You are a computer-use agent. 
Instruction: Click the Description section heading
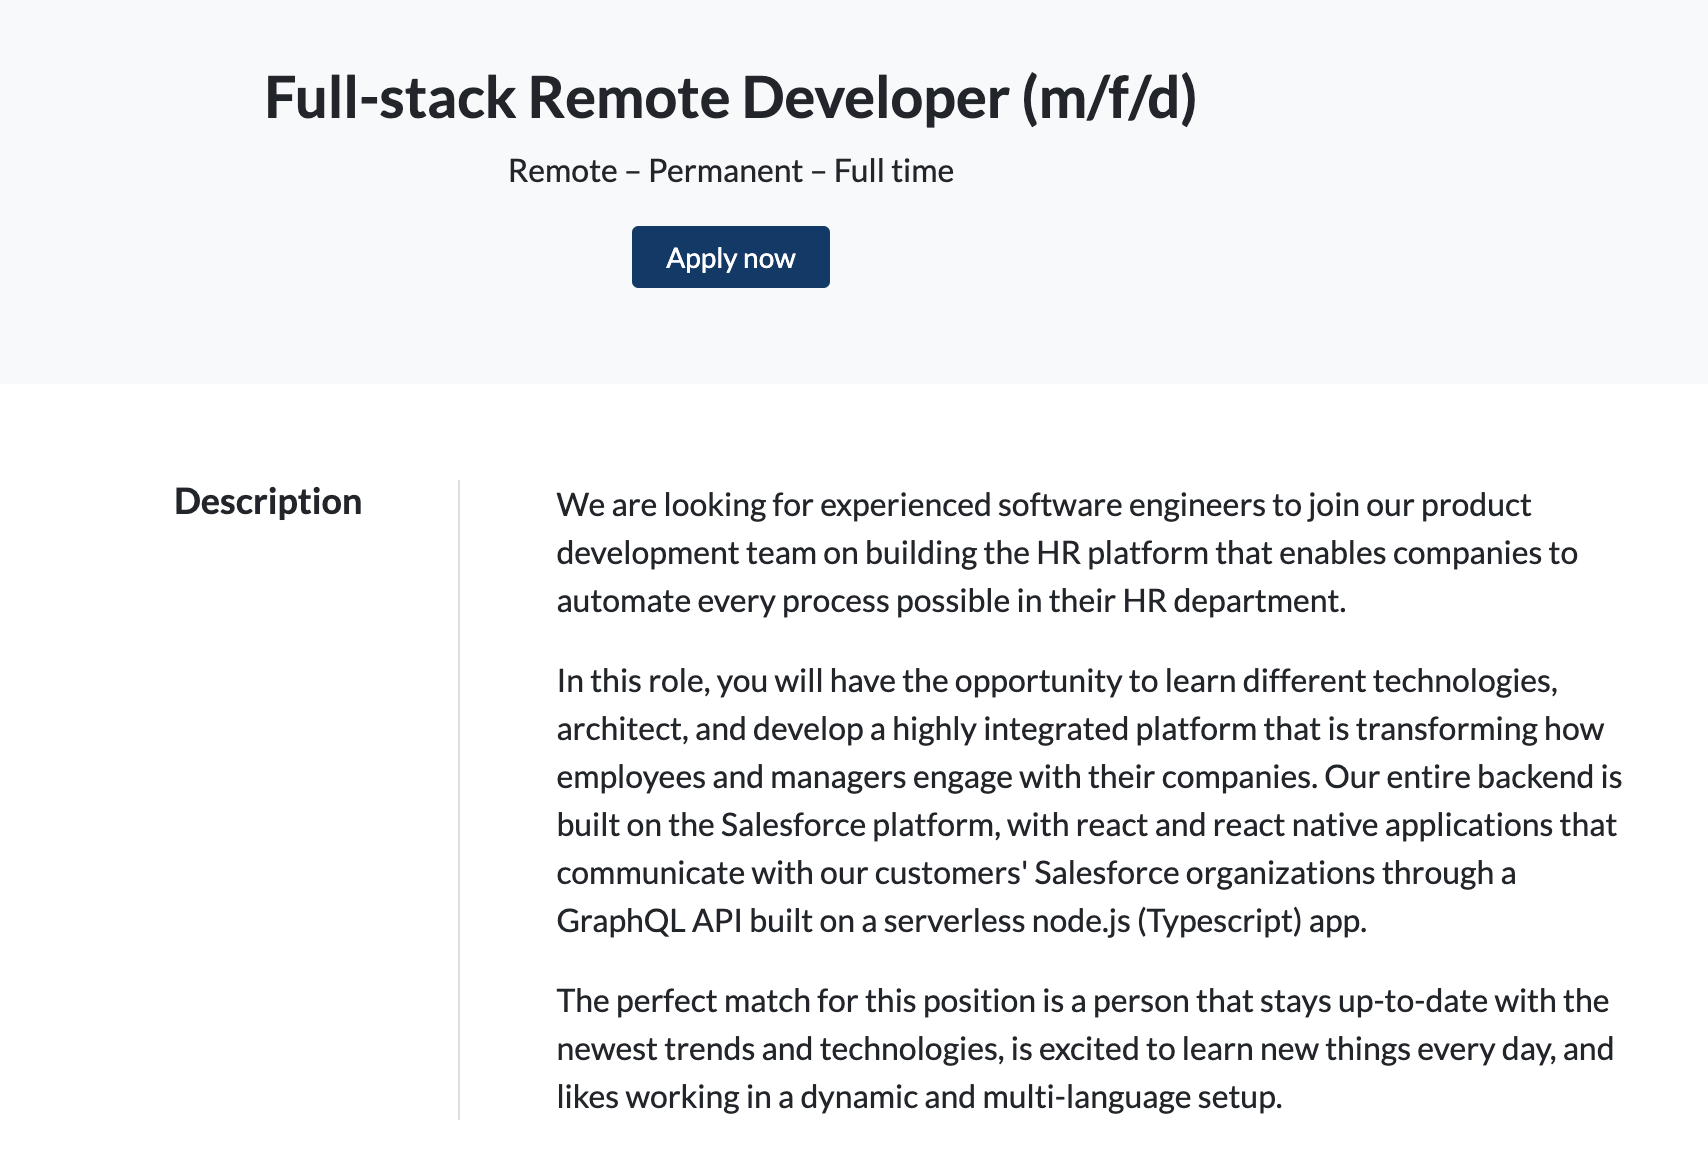pos(268,501)
